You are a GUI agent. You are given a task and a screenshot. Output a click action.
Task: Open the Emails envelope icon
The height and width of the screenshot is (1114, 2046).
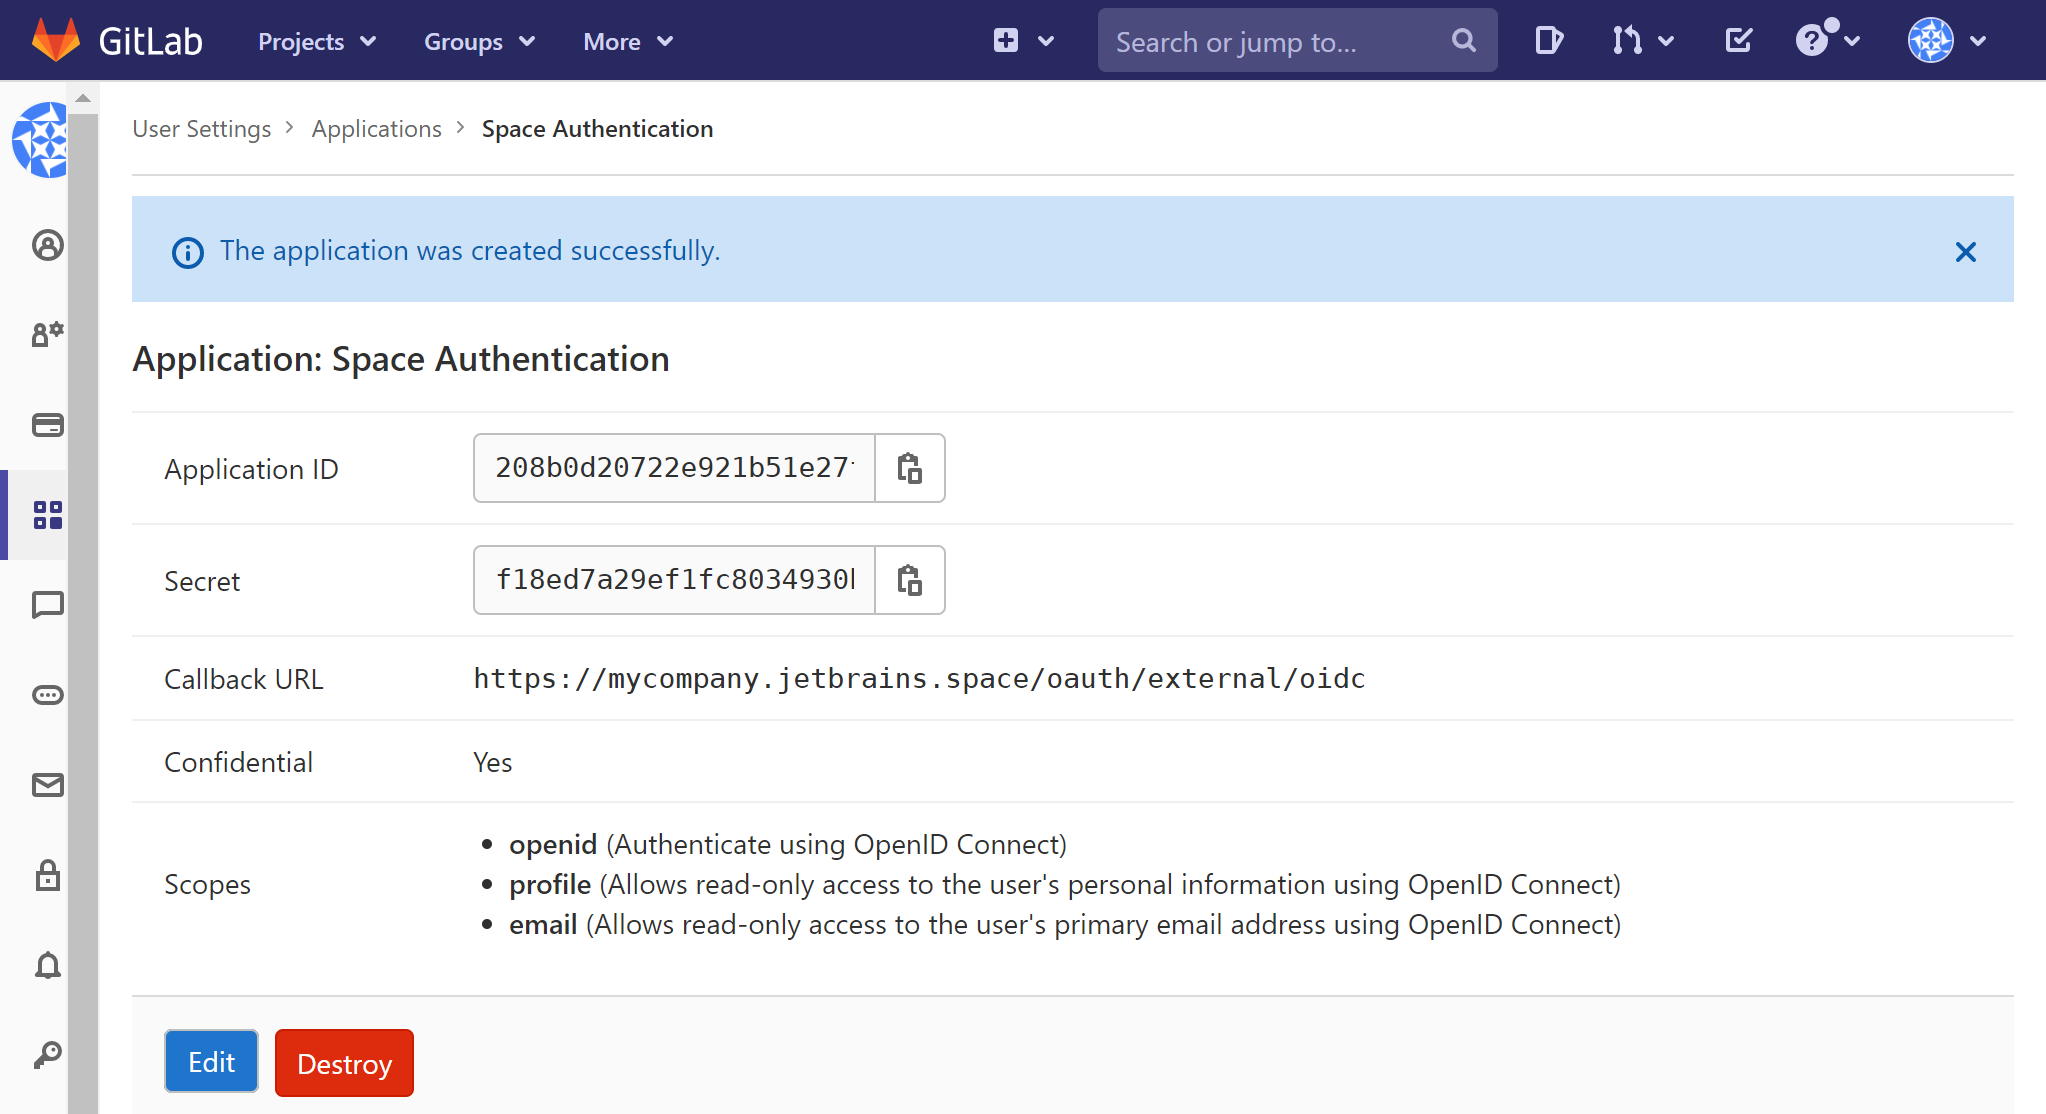point(46,785)
